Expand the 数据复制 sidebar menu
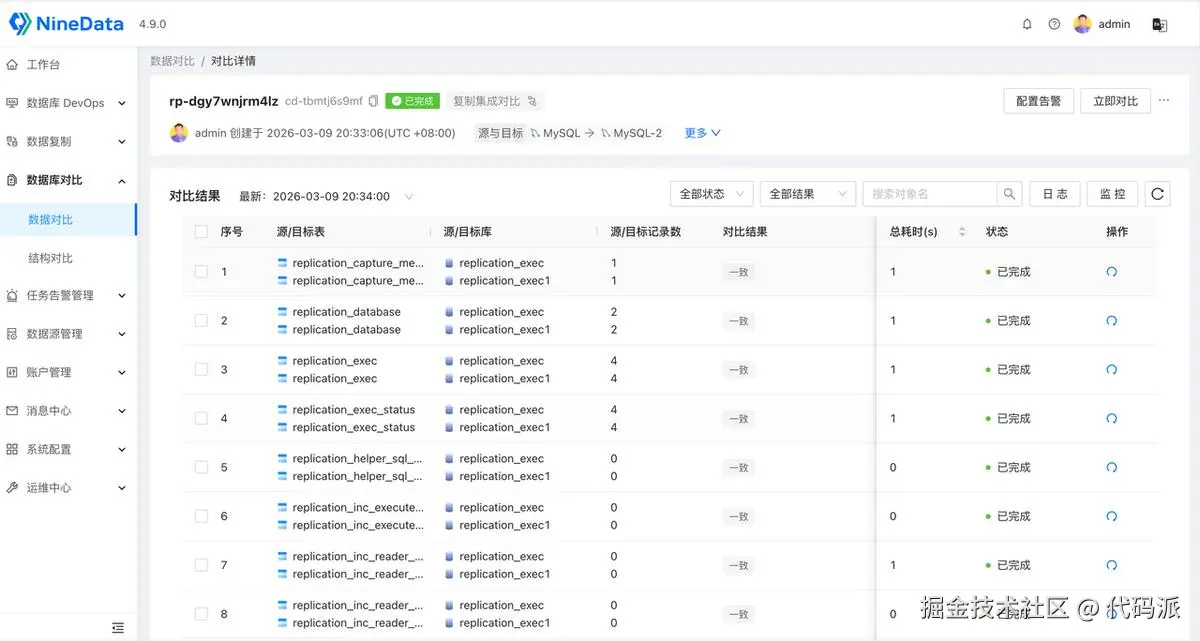 [67, 142]
